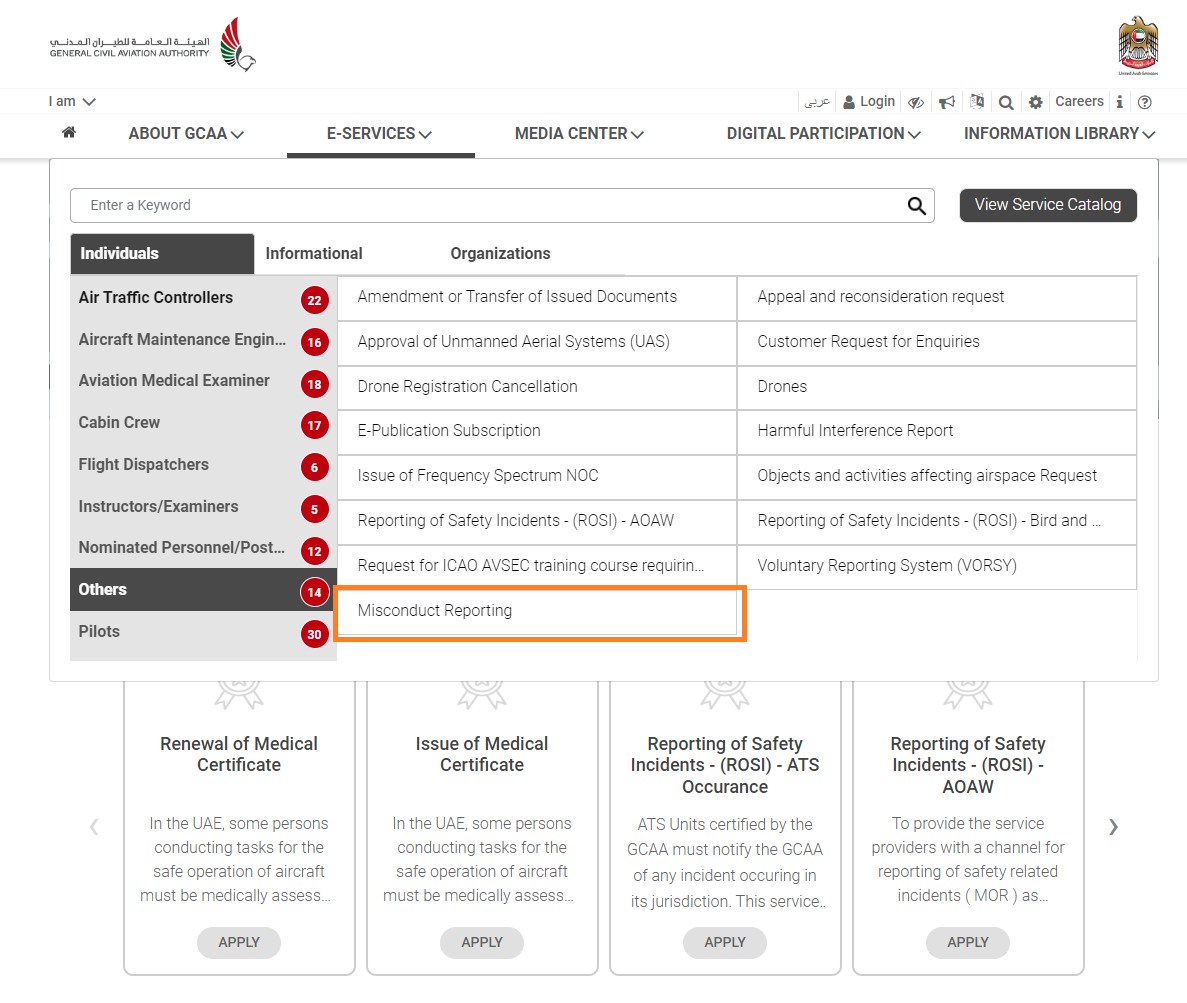Open Issue of Medical Certificate card title
The image size is (1187, 1003).
(482, 755)
